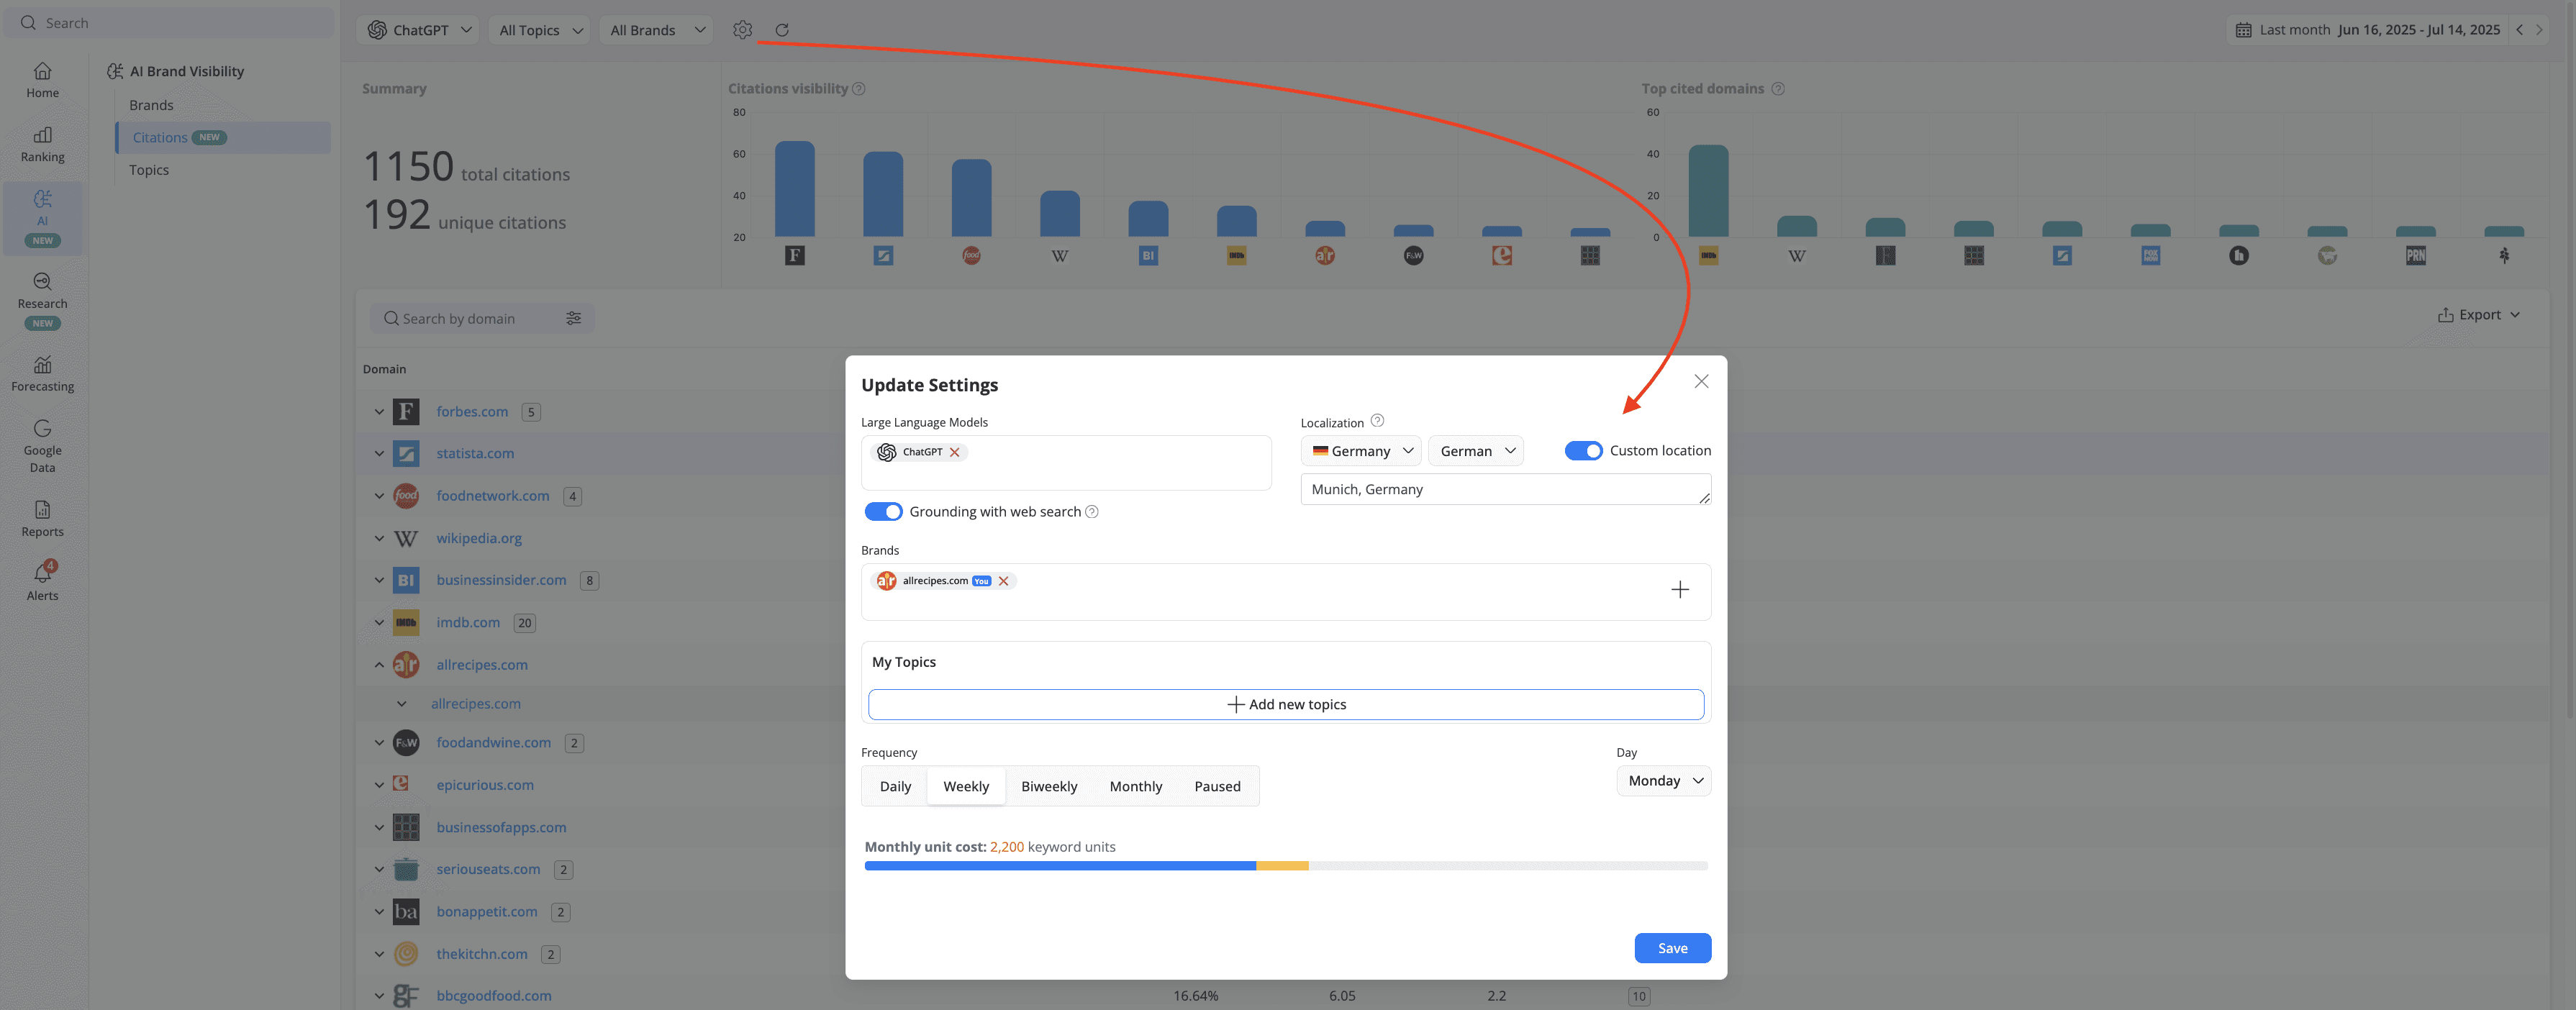Viewport: 2576px width, 1010px height.
Task: Open businessinsider.com link
Action: pos(501,580)
